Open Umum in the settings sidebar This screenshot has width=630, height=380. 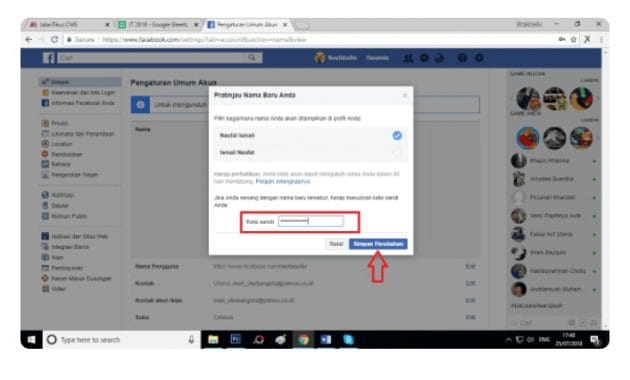[x=80, y=82]
